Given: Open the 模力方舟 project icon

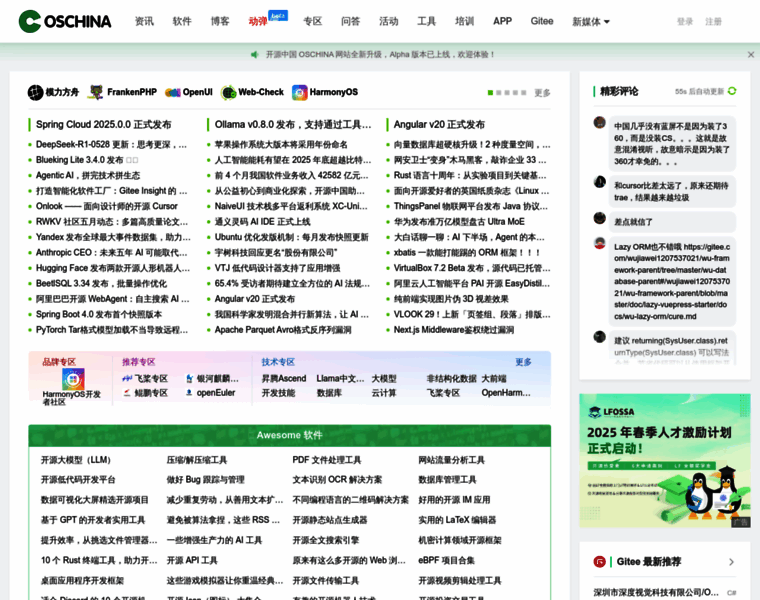Looking at the screenshot, I should point(35,92).
